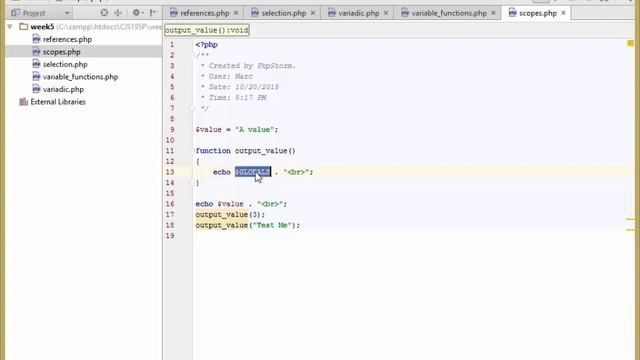Click the lower warning stripe mark in the scrollbar gutter
This screenshot has height=360, width=640.
(x=631, y=230)
